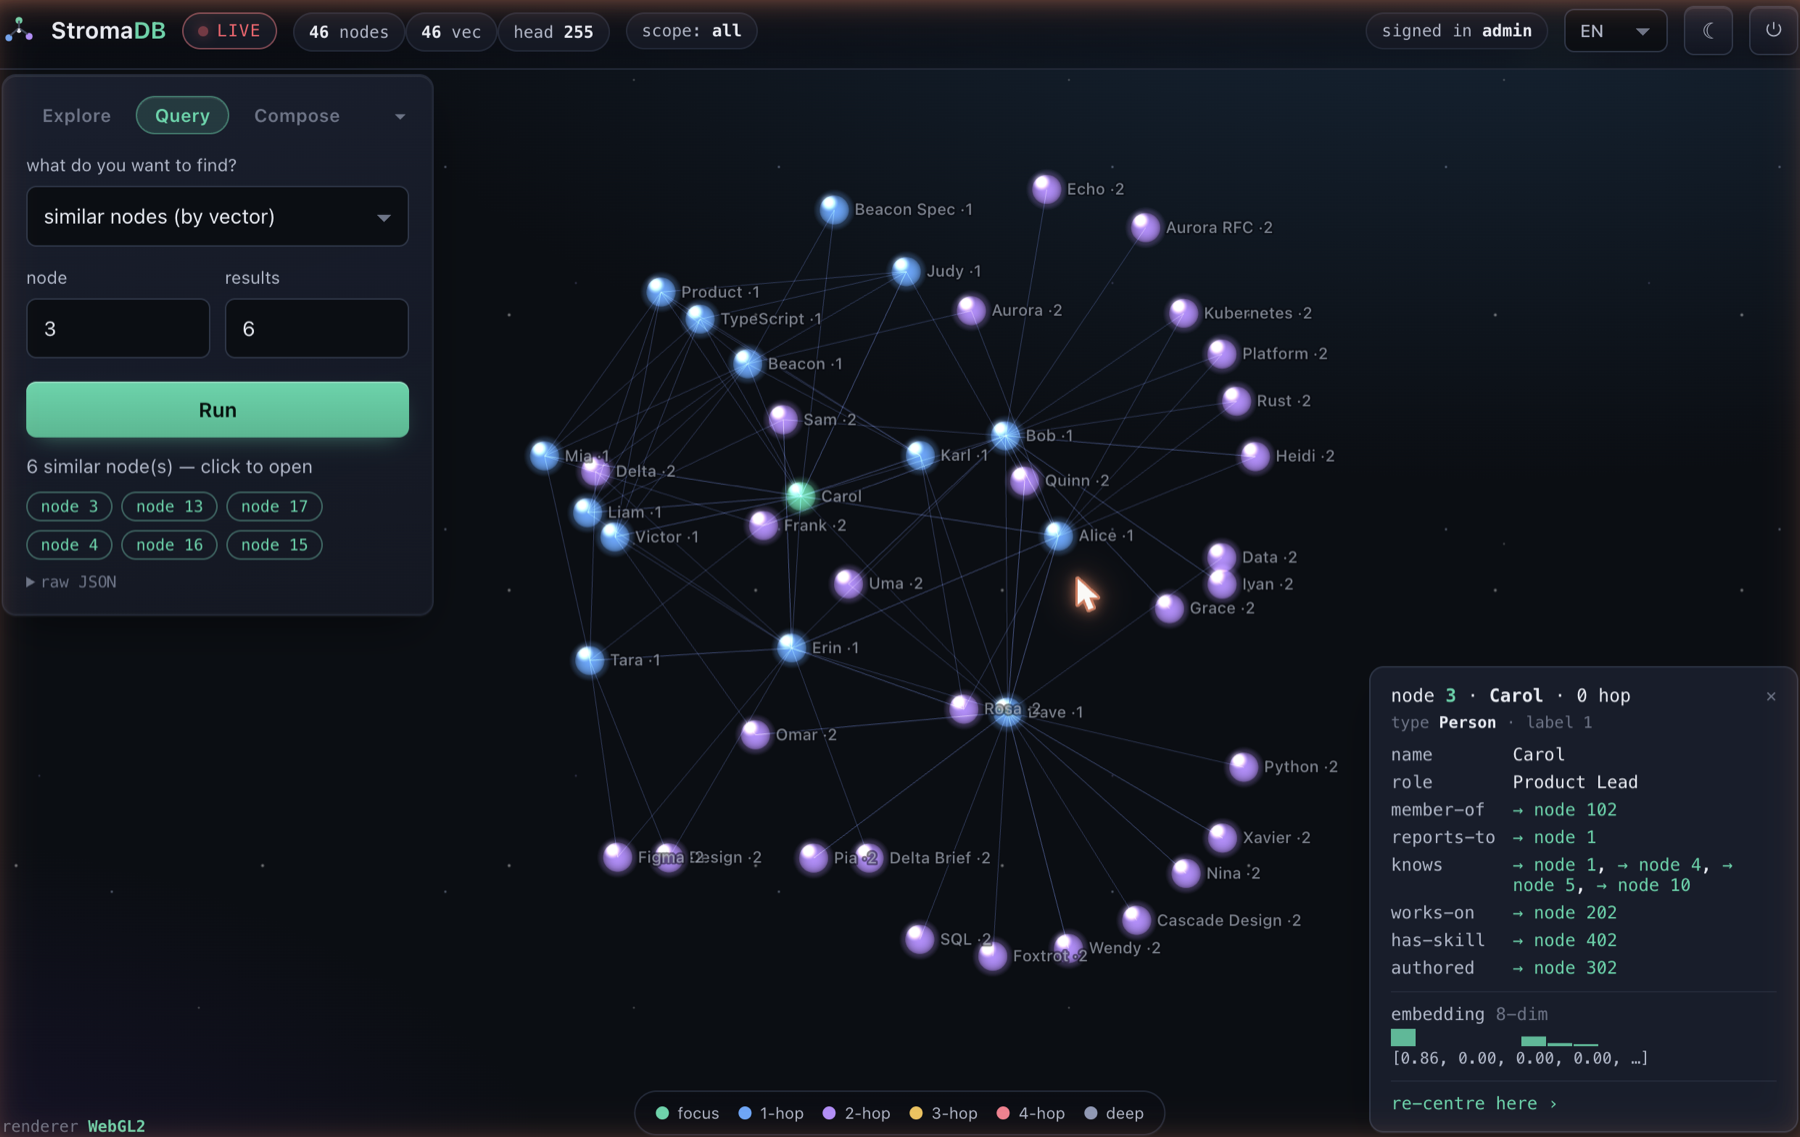Open the EN language dropdown
The image size is (1800, 1137).
pyautogui.click(x=1615, y=31)
